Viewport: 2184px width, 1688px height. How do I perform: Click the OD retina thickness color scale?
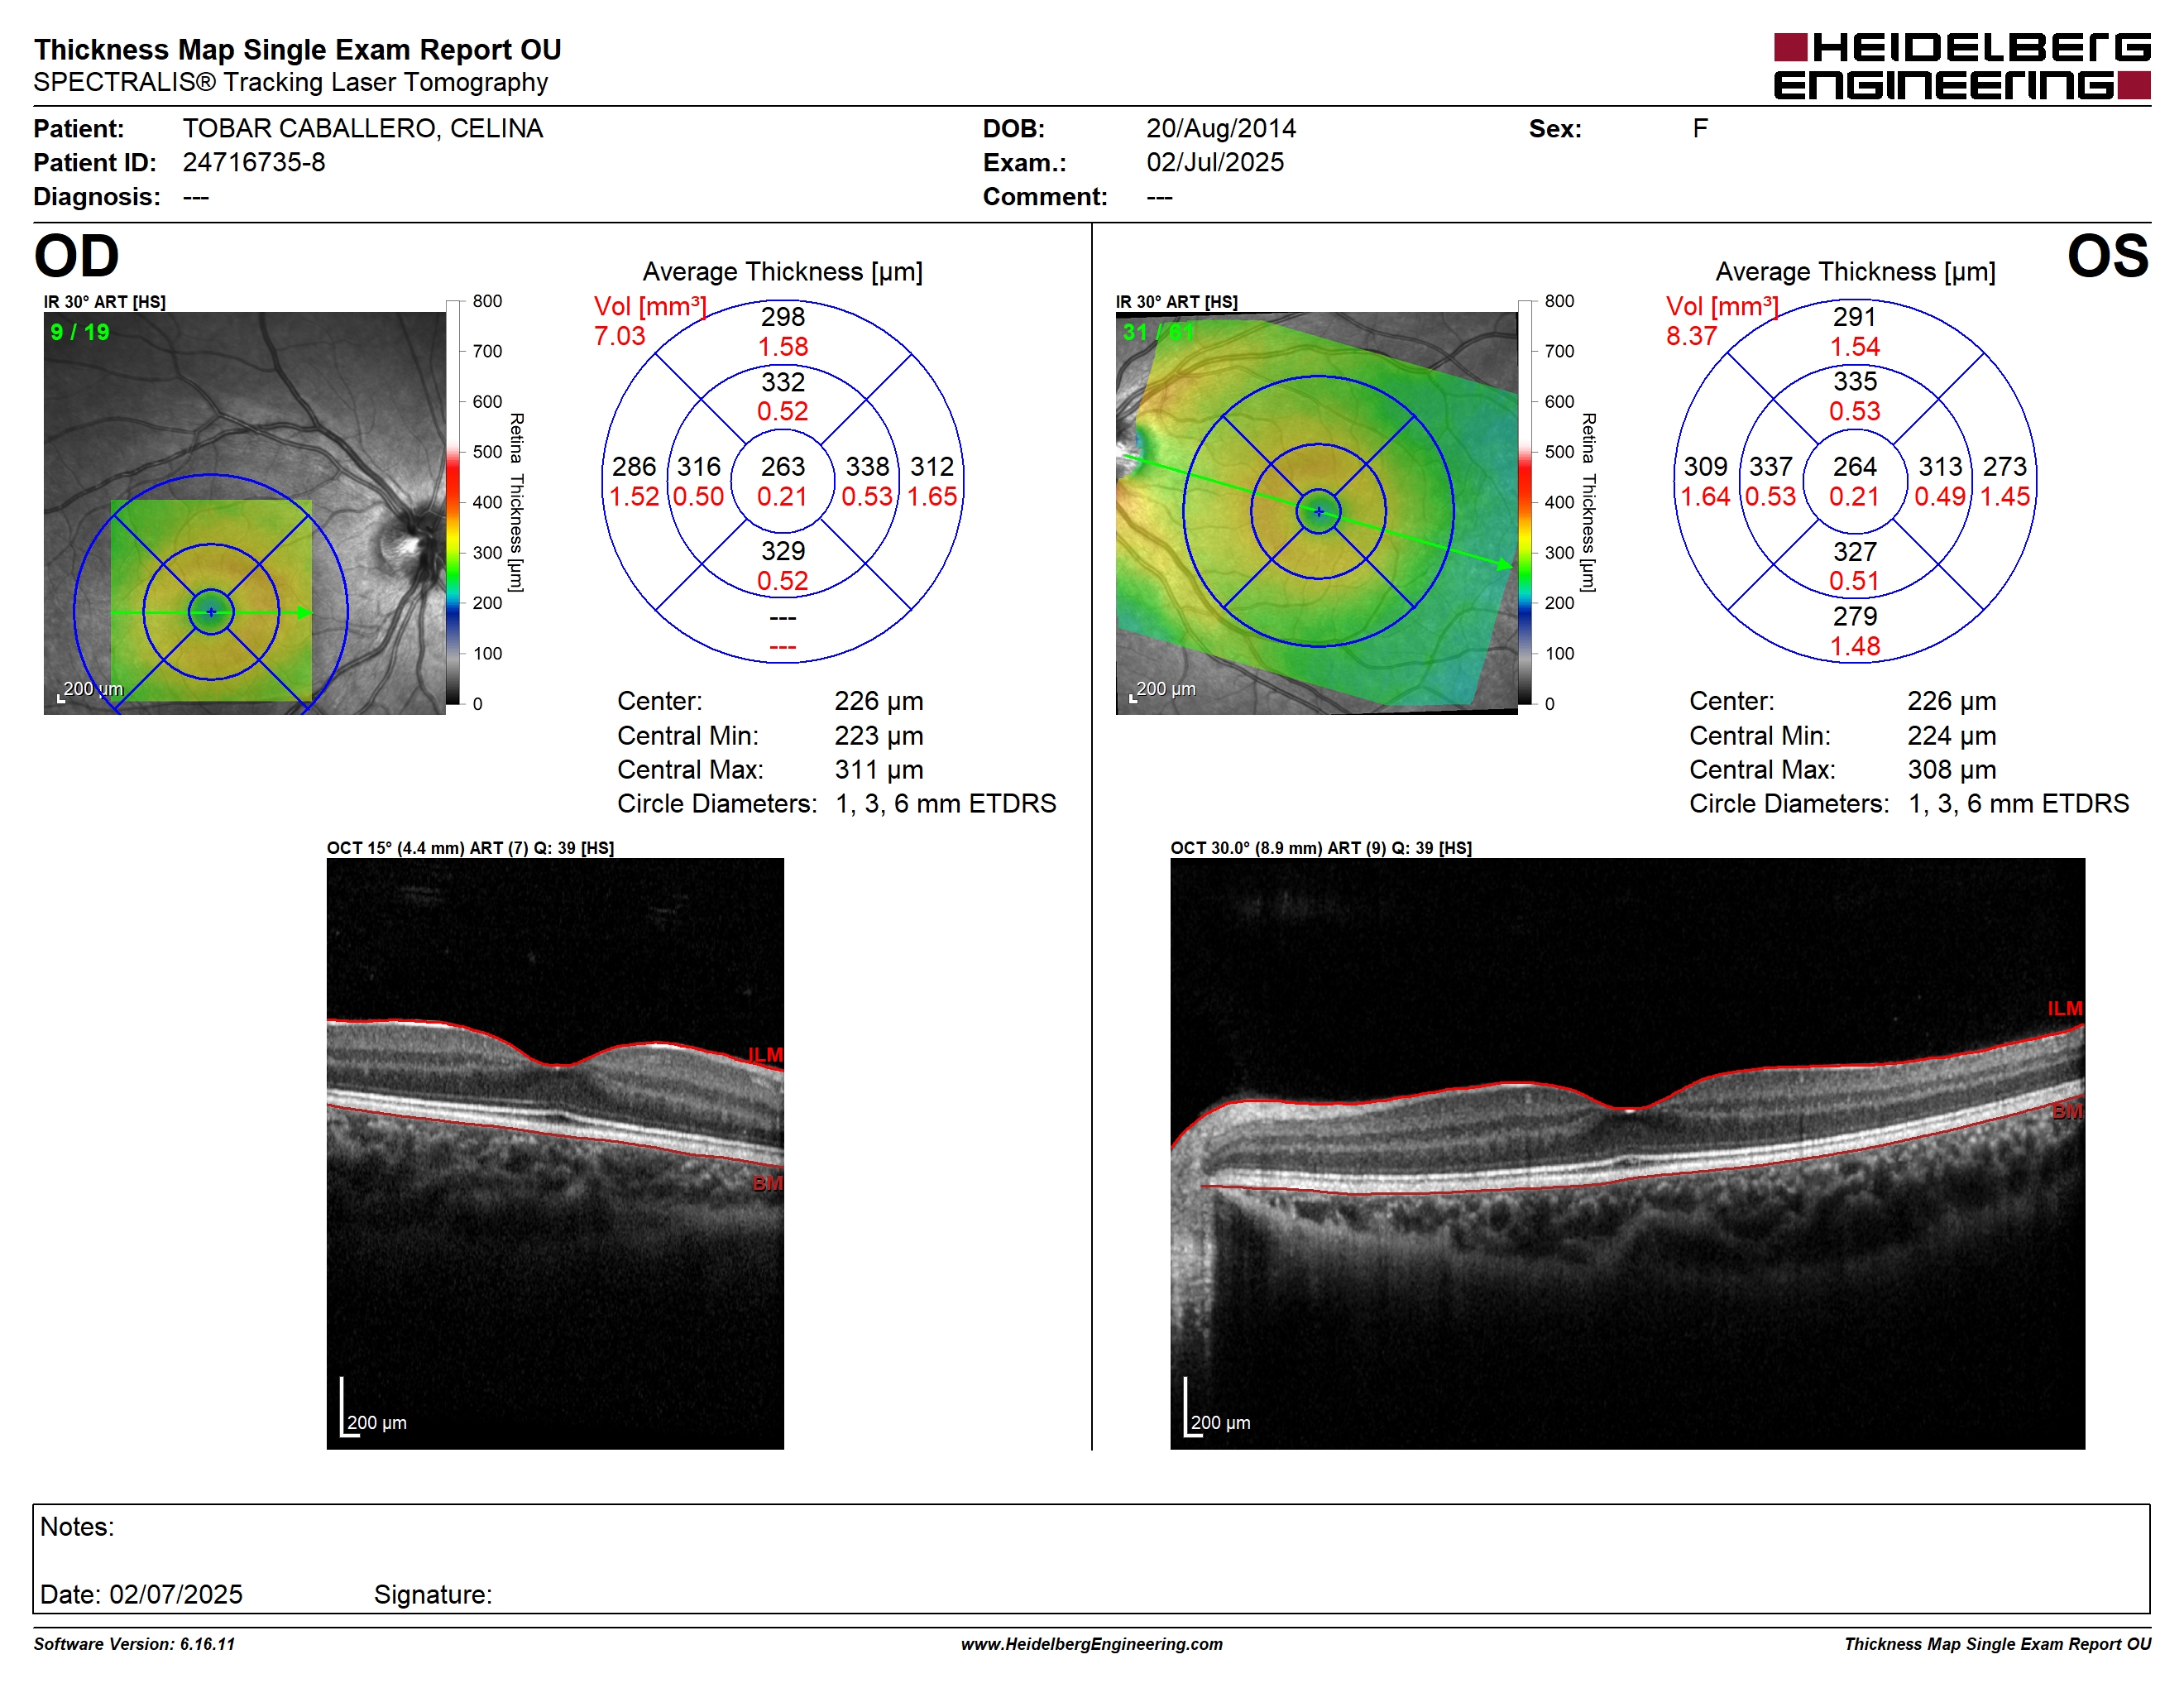tap(453, 502)
